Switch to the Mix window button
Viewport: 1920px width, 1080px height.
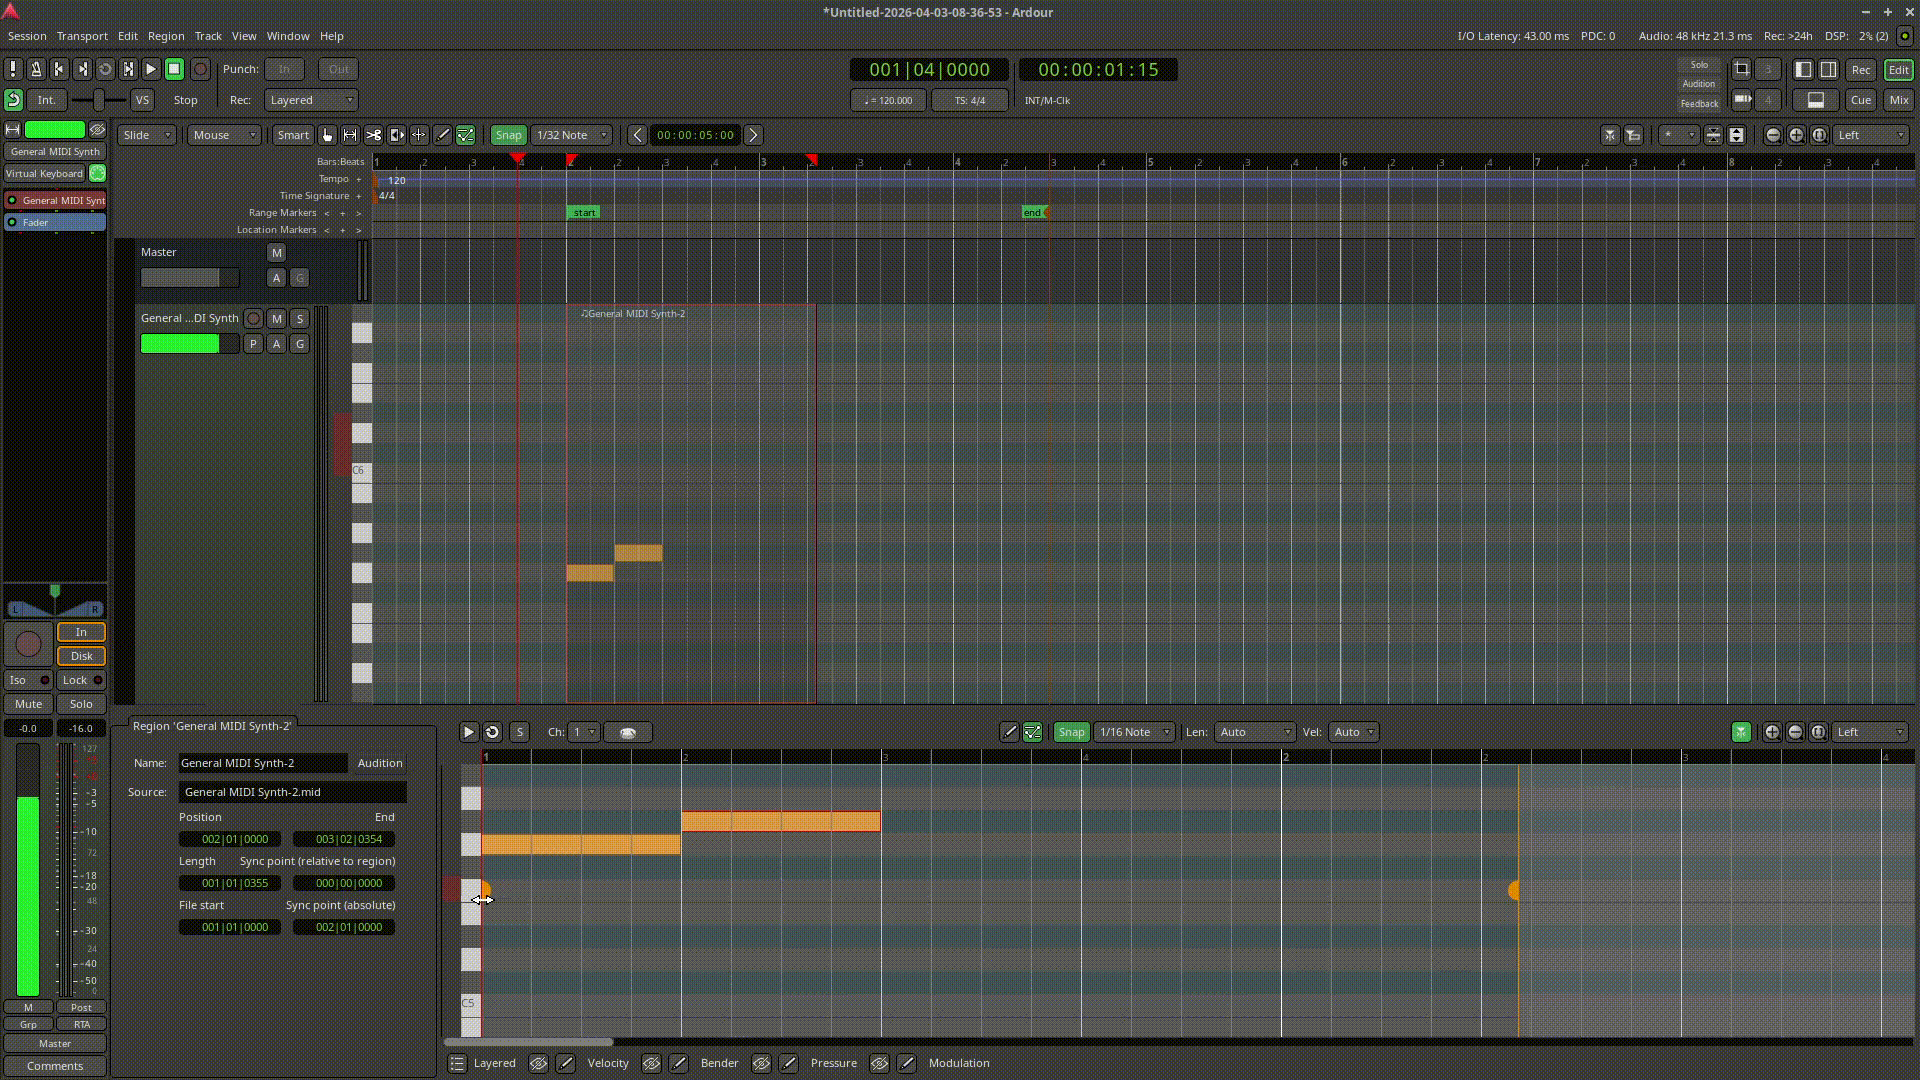(1898, 100)
